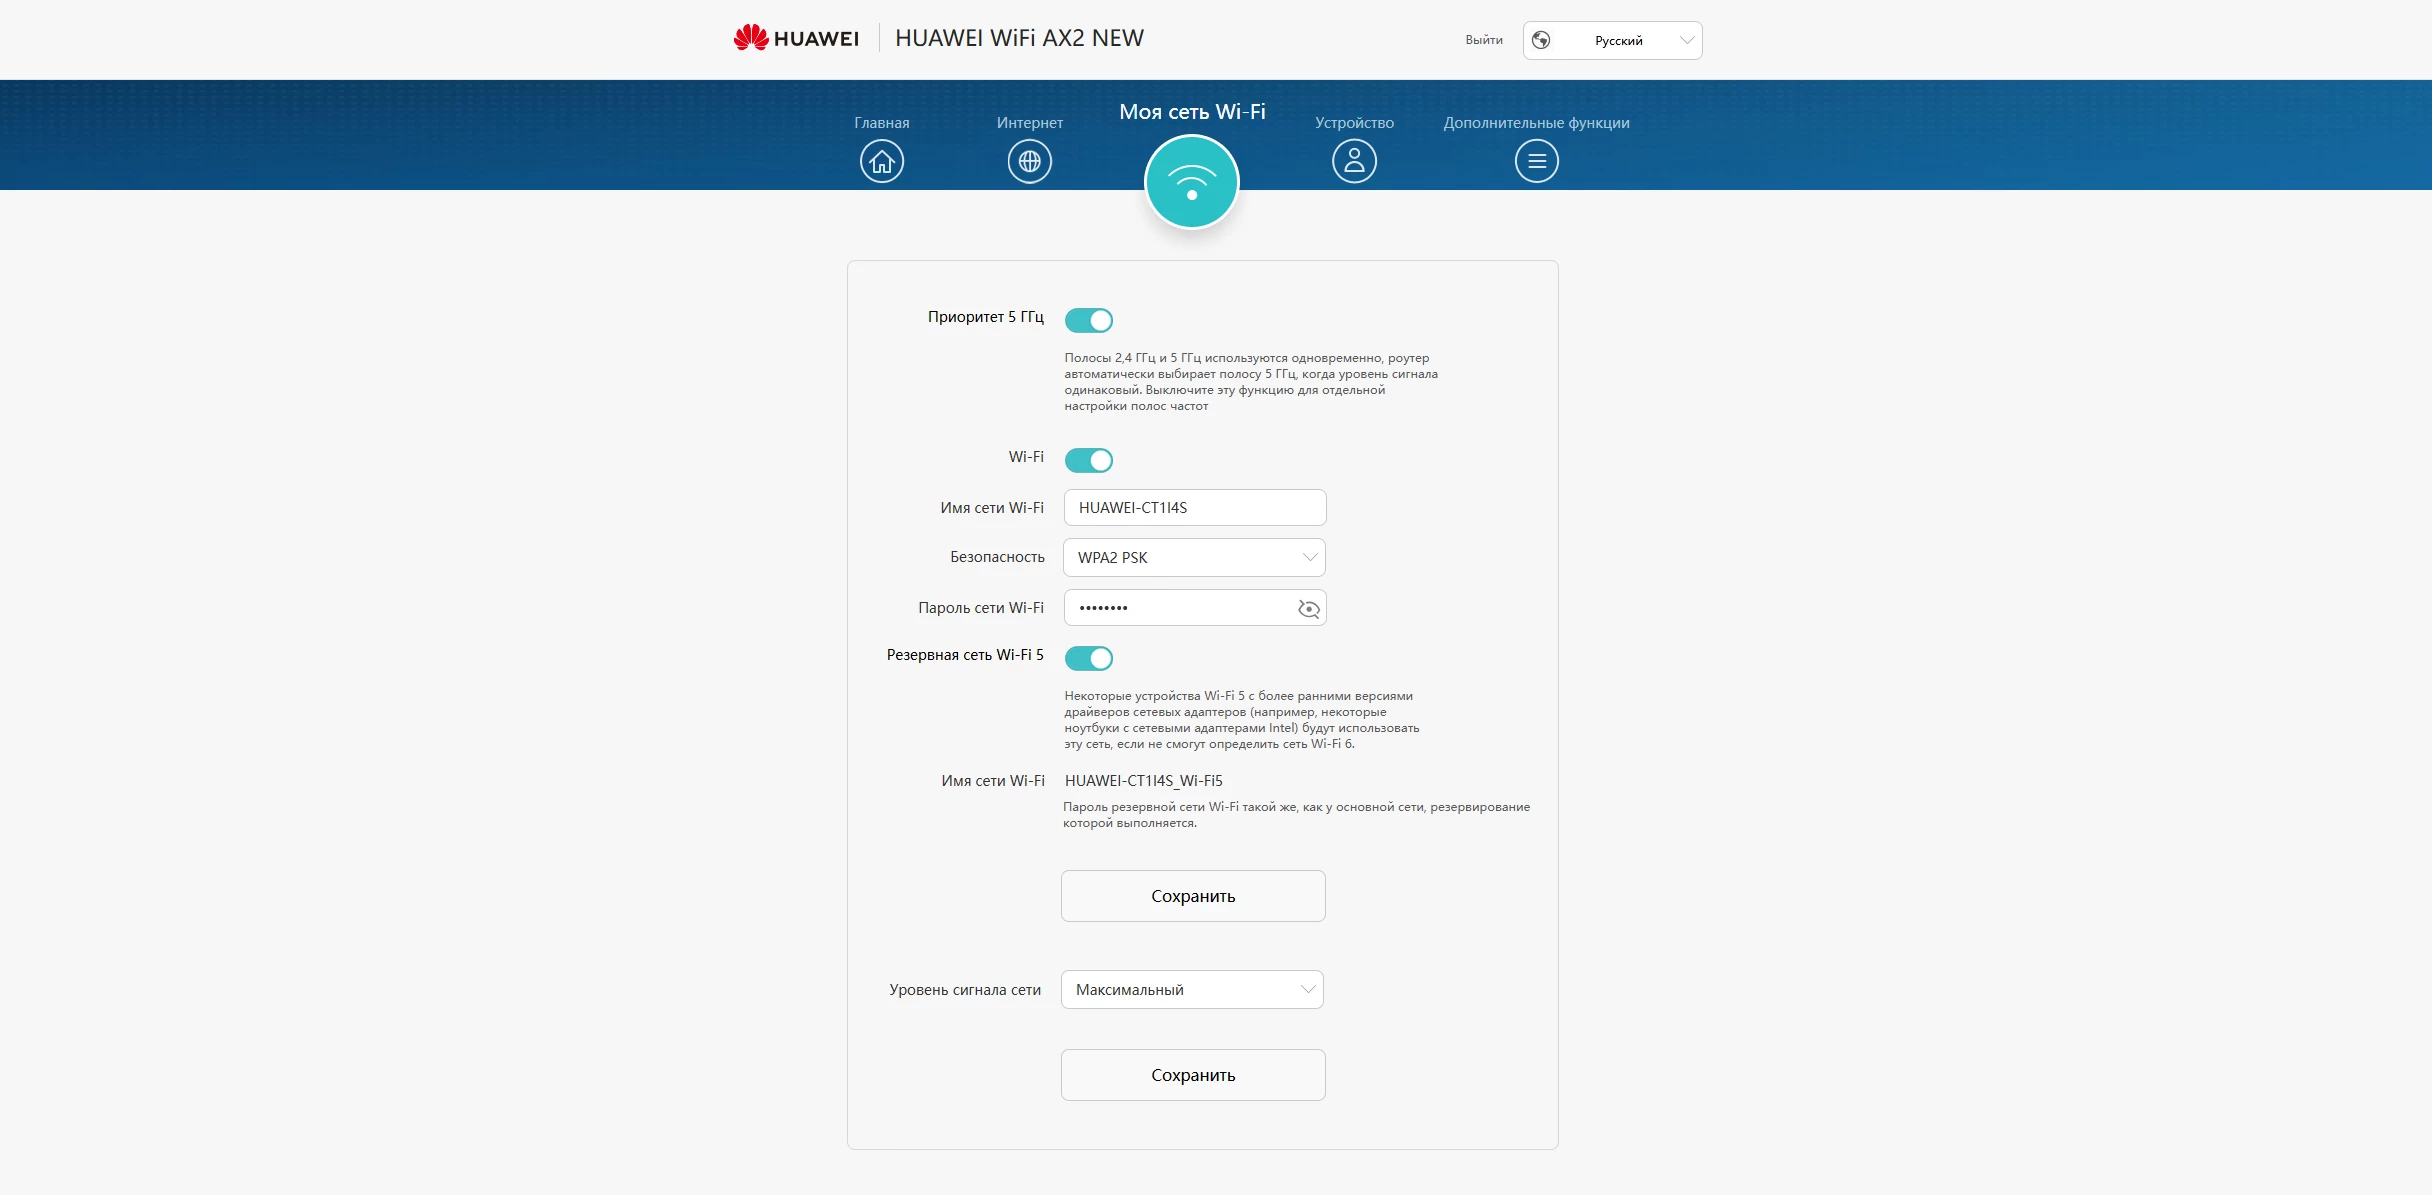This screenshot has height=1195, width=2432.
Task: Expand the signal level Максимальный dropdown
Action: coord(1192,990)
